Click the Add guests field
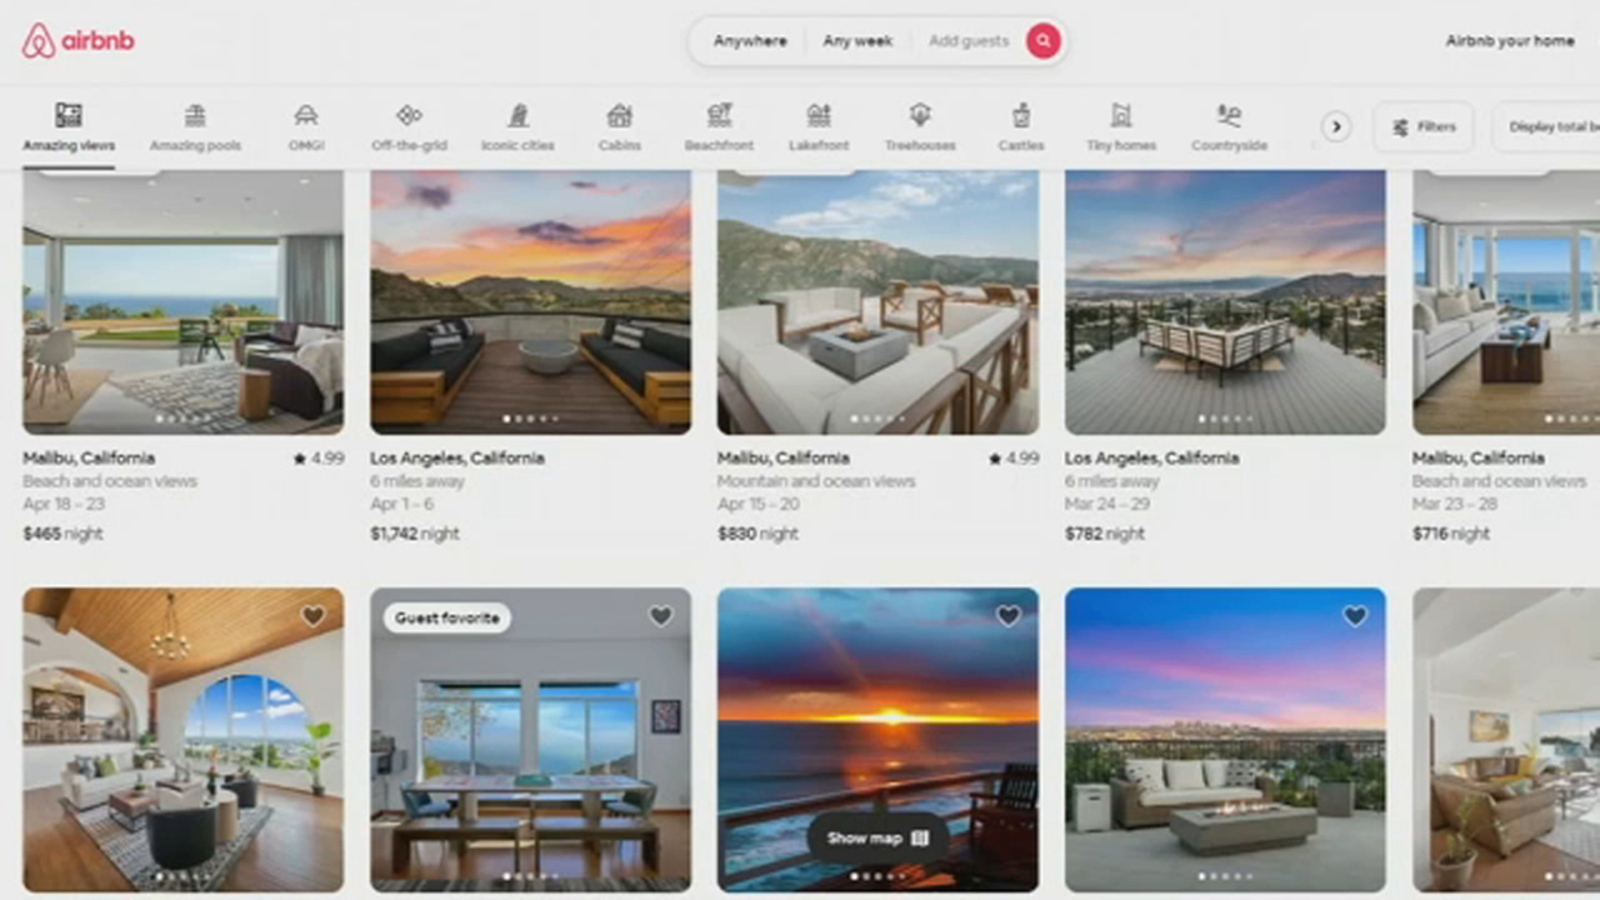Viewport: 1600px width, 900px height. click(968, 41)
